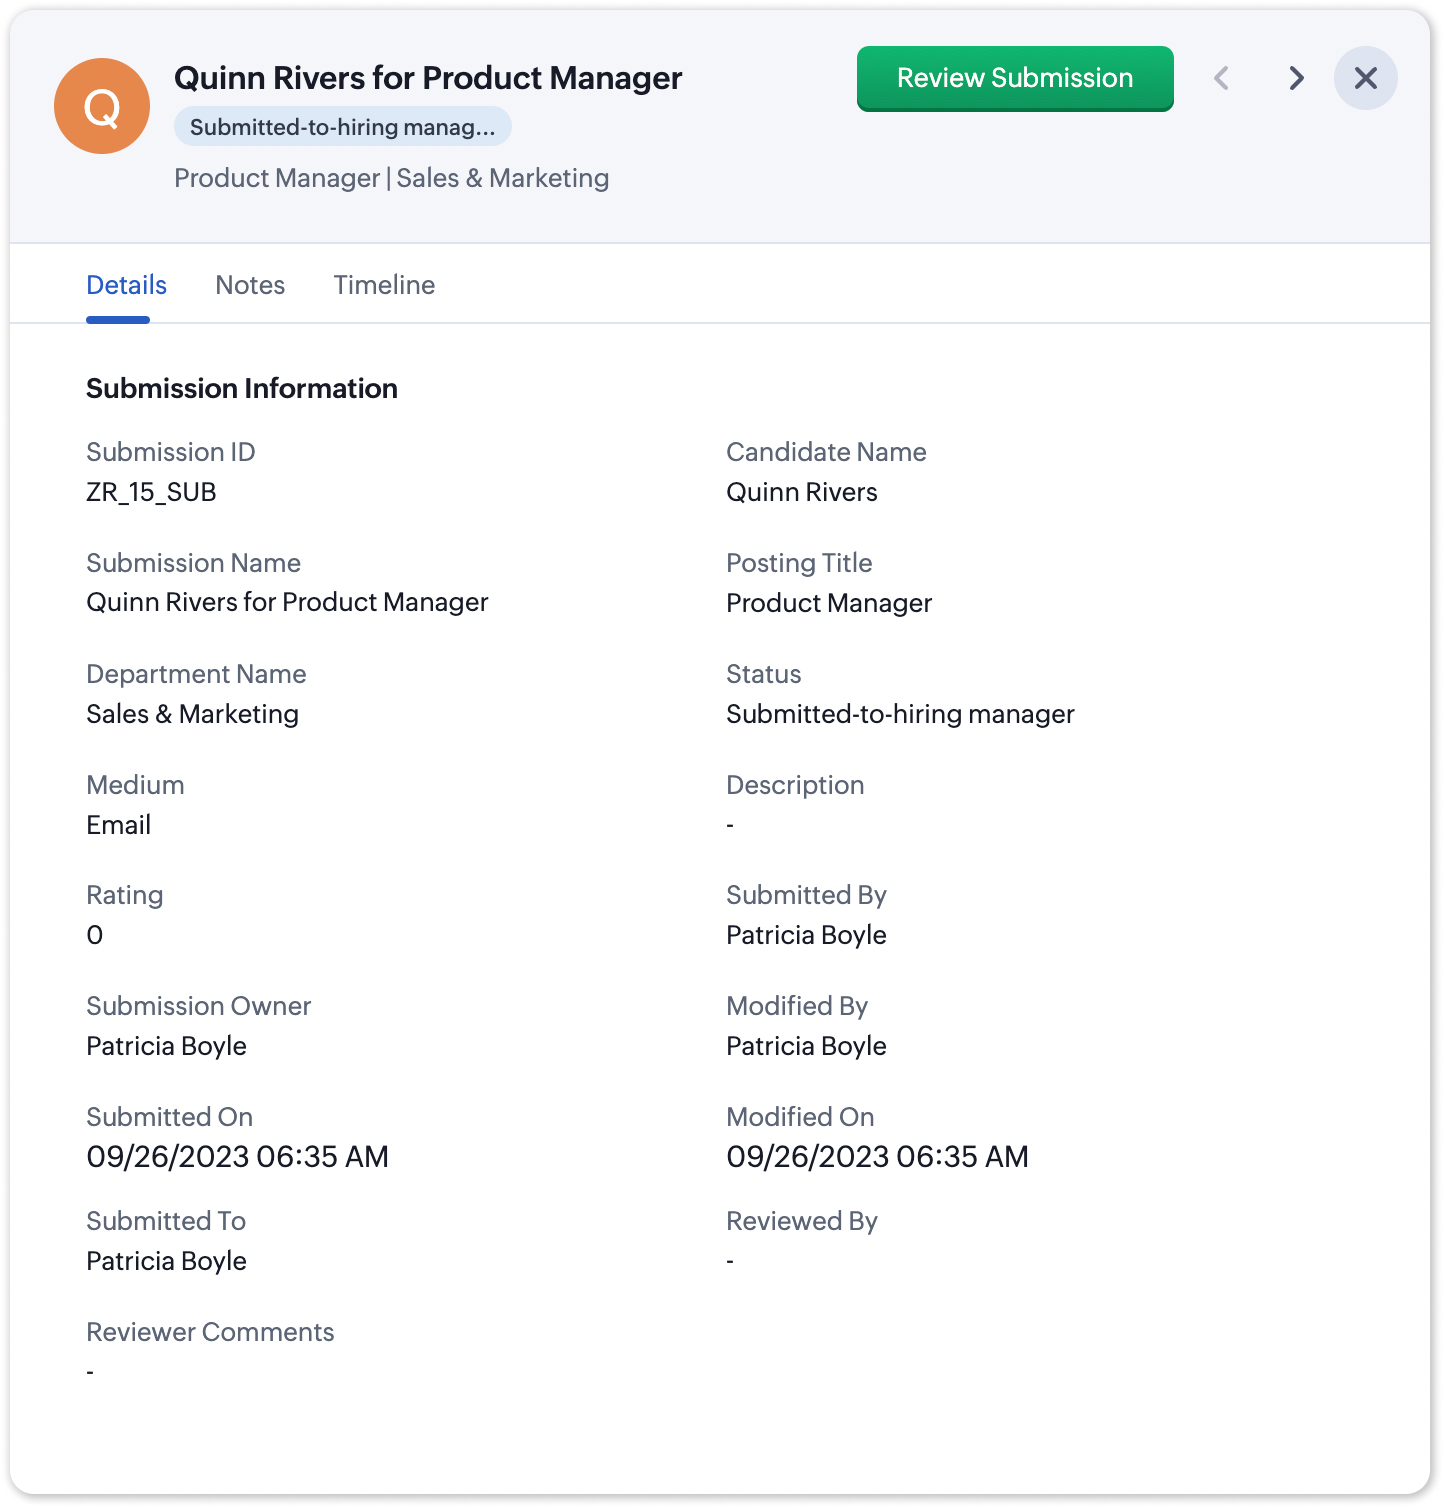This screenshot has height=1508, width=1444.
Task: Click the header title Quinn Rivers for Product Manager
Action: click(428, 78)
